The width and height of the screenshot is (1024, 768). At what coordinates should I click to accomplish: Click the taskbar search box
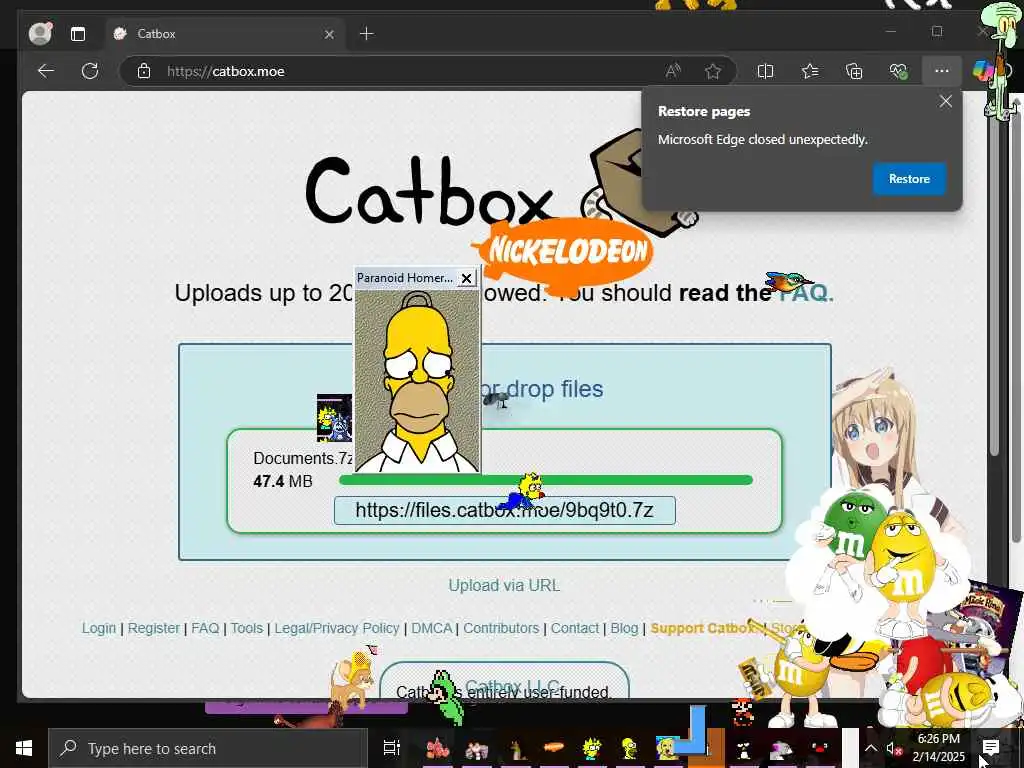[x=208, y=748]
